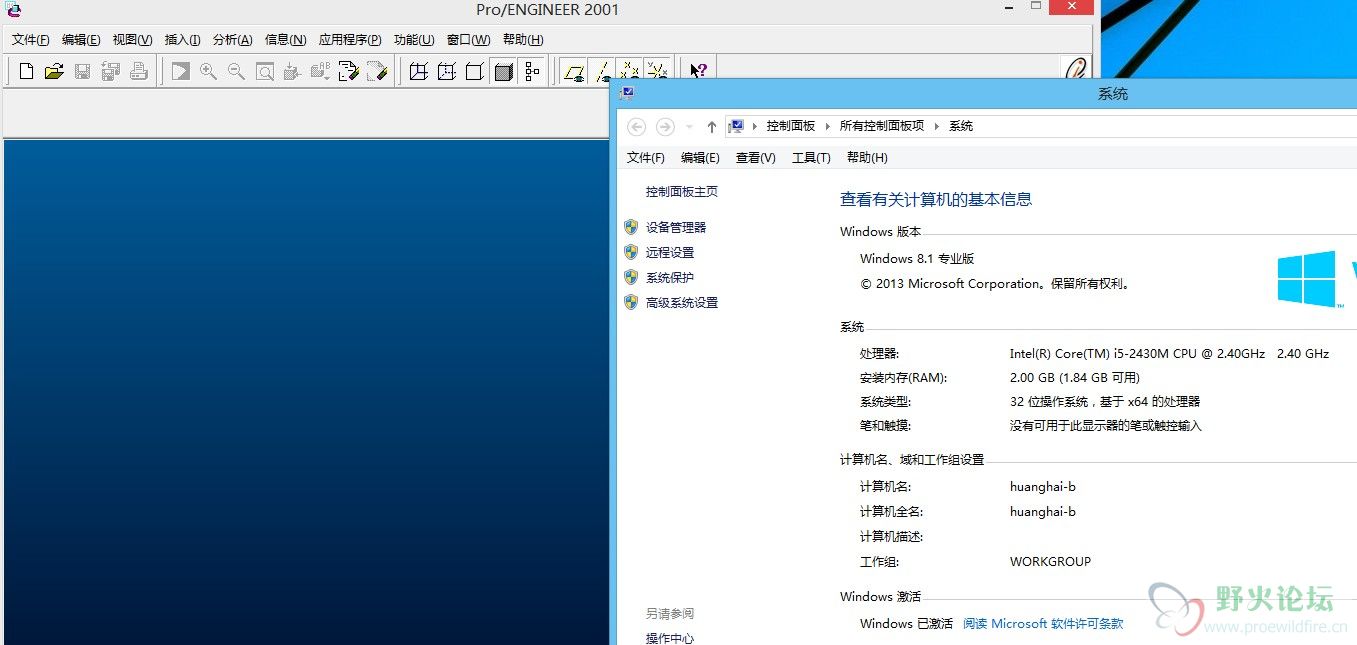Open the 分析(A) menu
This screenshot has width=1357, height=645.
point(232,40)
